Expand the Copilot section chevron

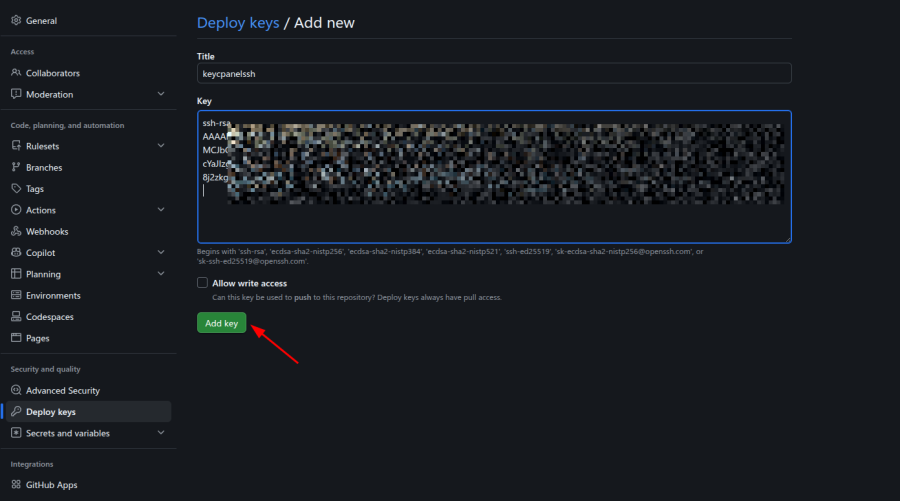tap(161, 253)
